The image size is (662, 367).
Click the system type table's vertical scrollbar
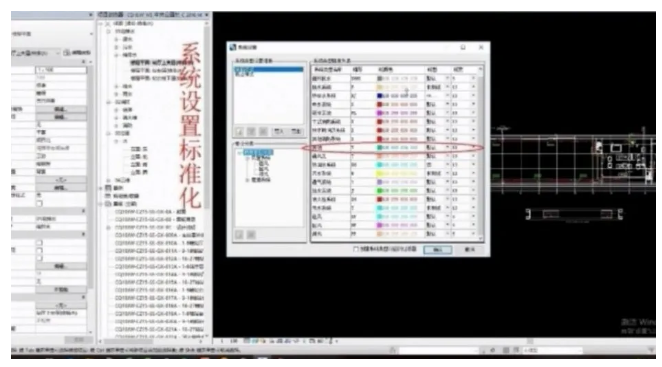point(480,153)
